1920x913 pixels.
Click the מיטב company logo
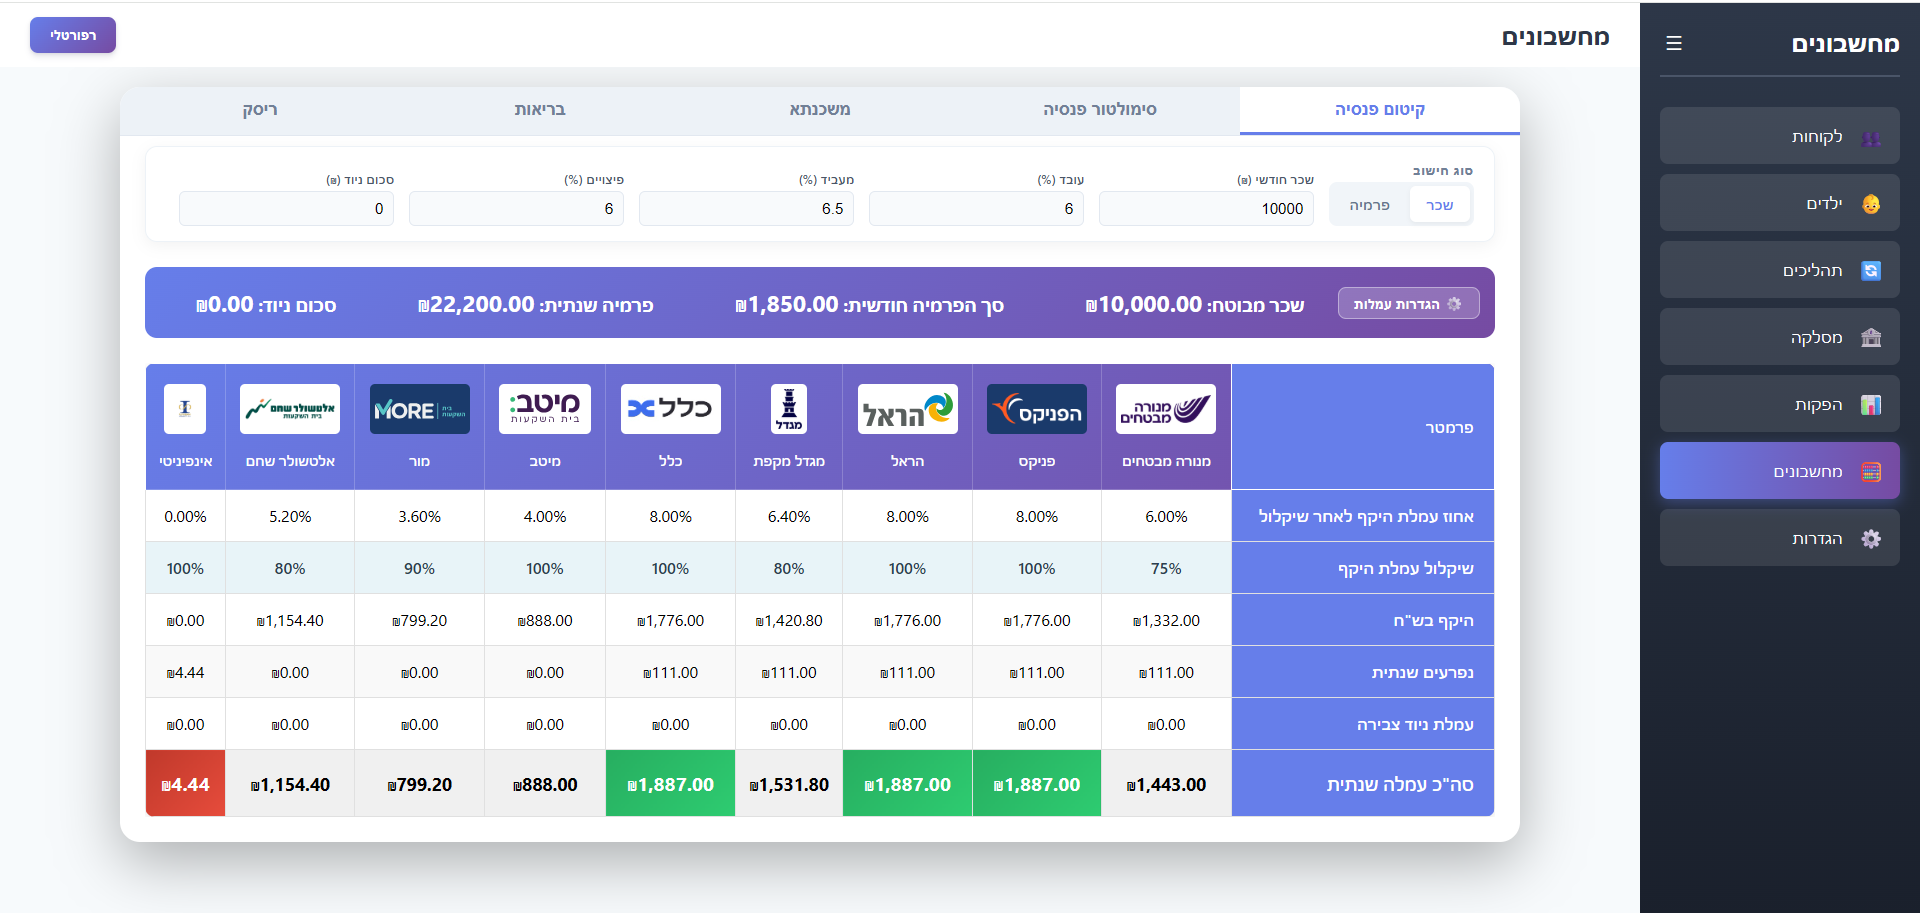point(545,409)
